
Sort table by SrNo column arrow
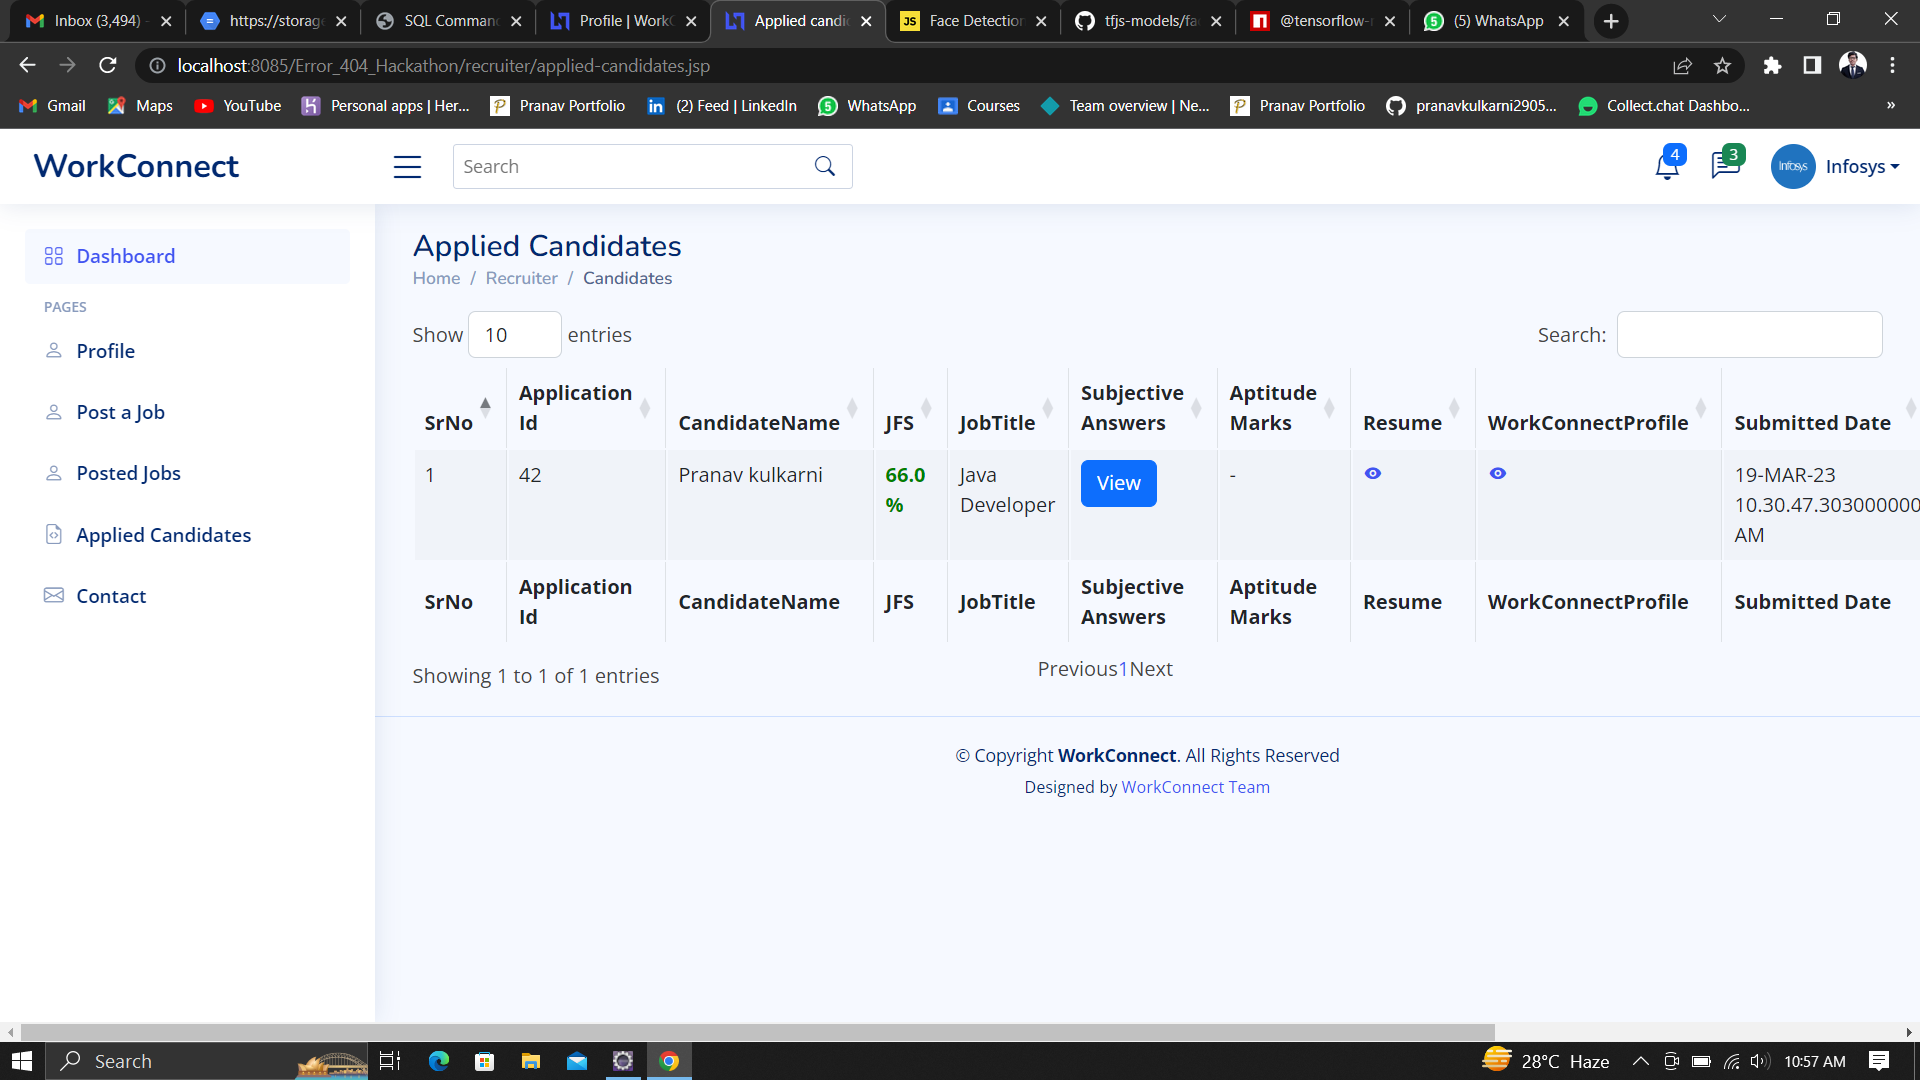tap(485, 406)
